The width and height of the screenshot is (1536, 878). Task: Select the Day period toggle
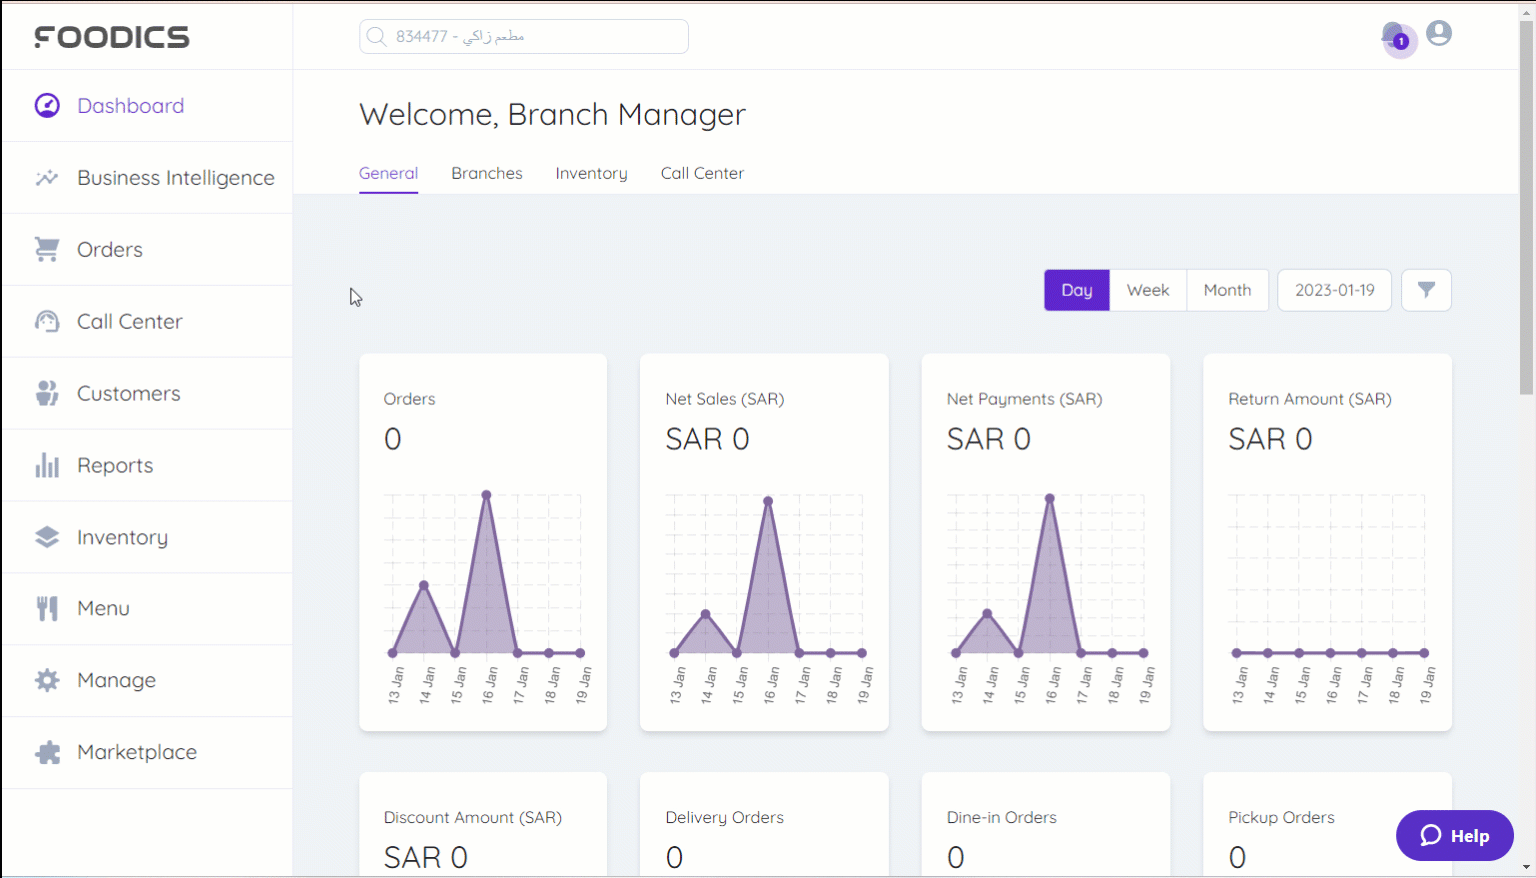tap(1076, 290)
